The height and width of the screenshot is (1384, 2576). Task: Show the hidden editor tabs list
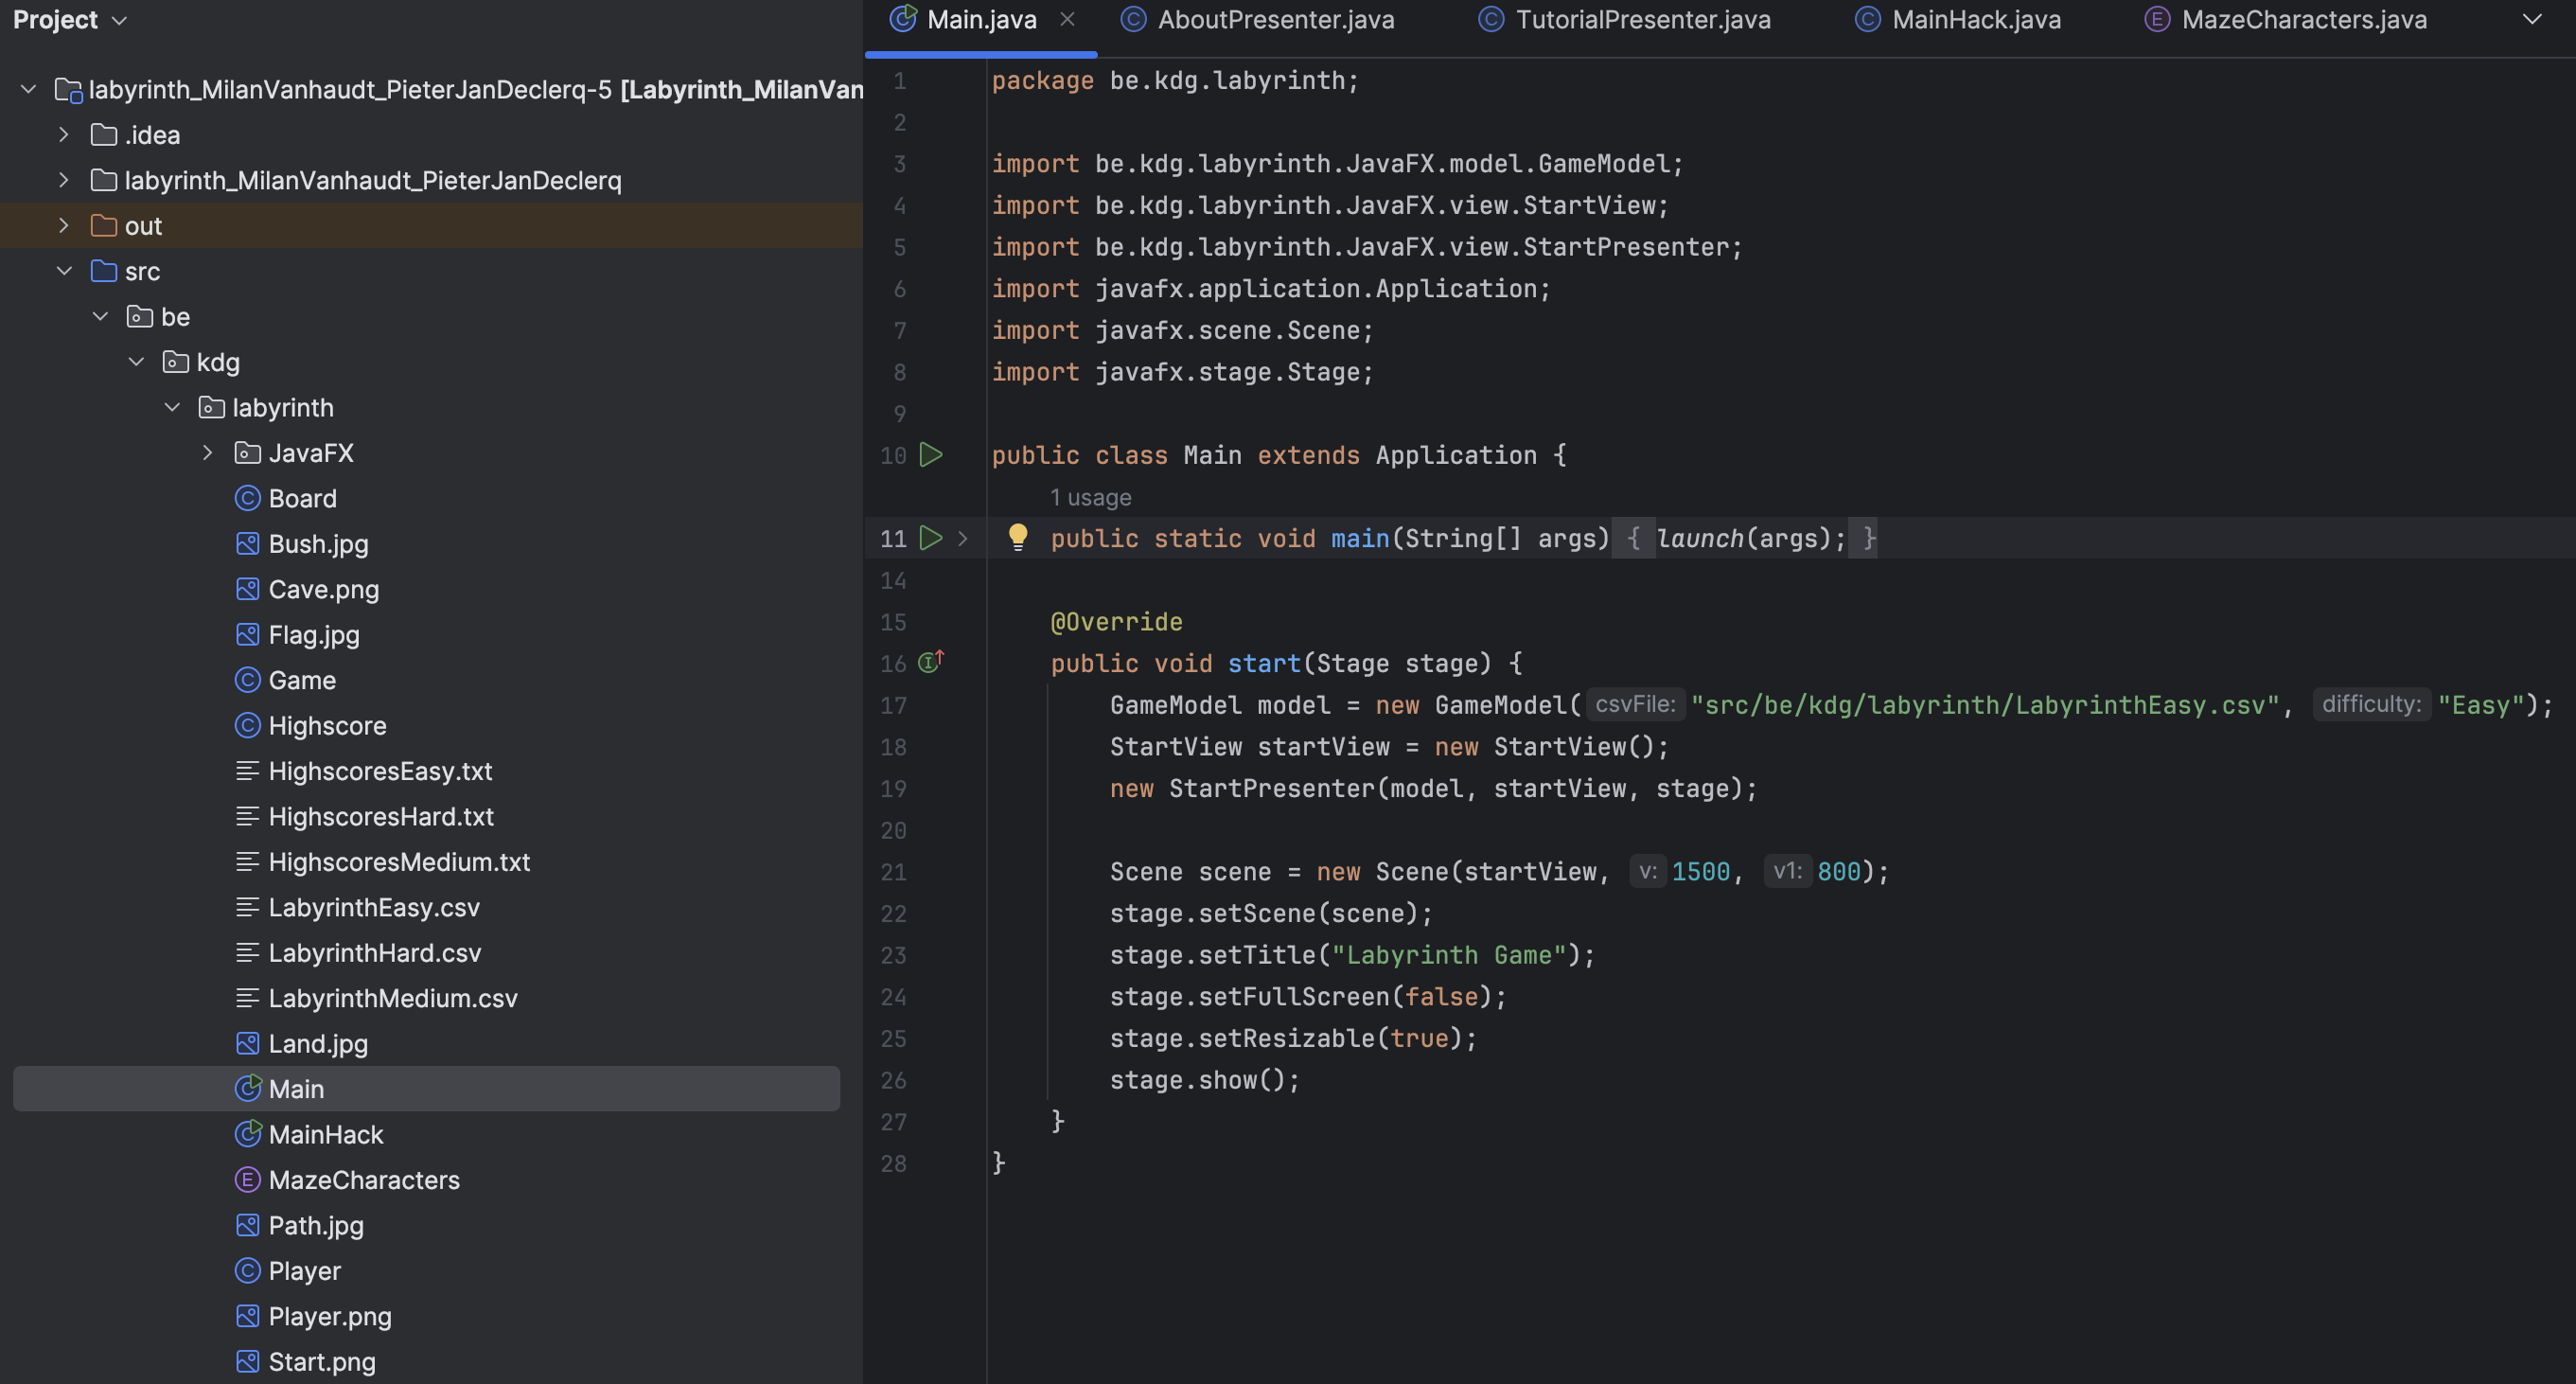pyautogui.click(x=2531, y=20)
